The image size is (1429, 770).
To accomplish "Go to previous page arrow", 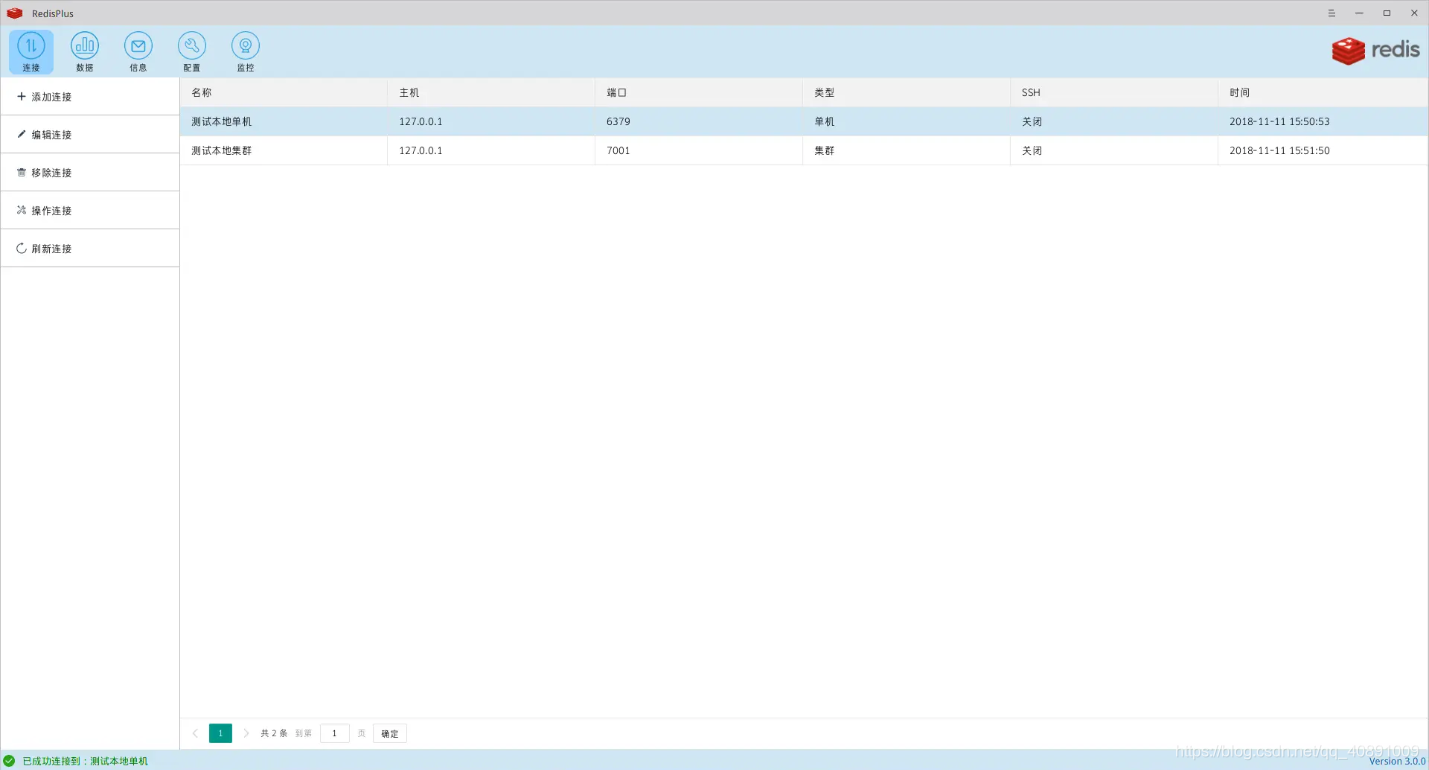I will 195,734.
